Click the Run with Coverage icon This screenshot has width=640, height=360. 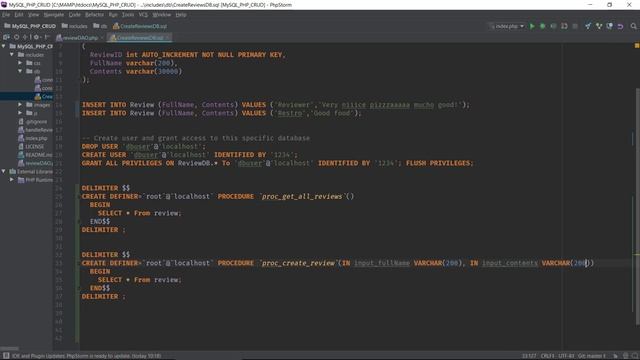point(553,26)
